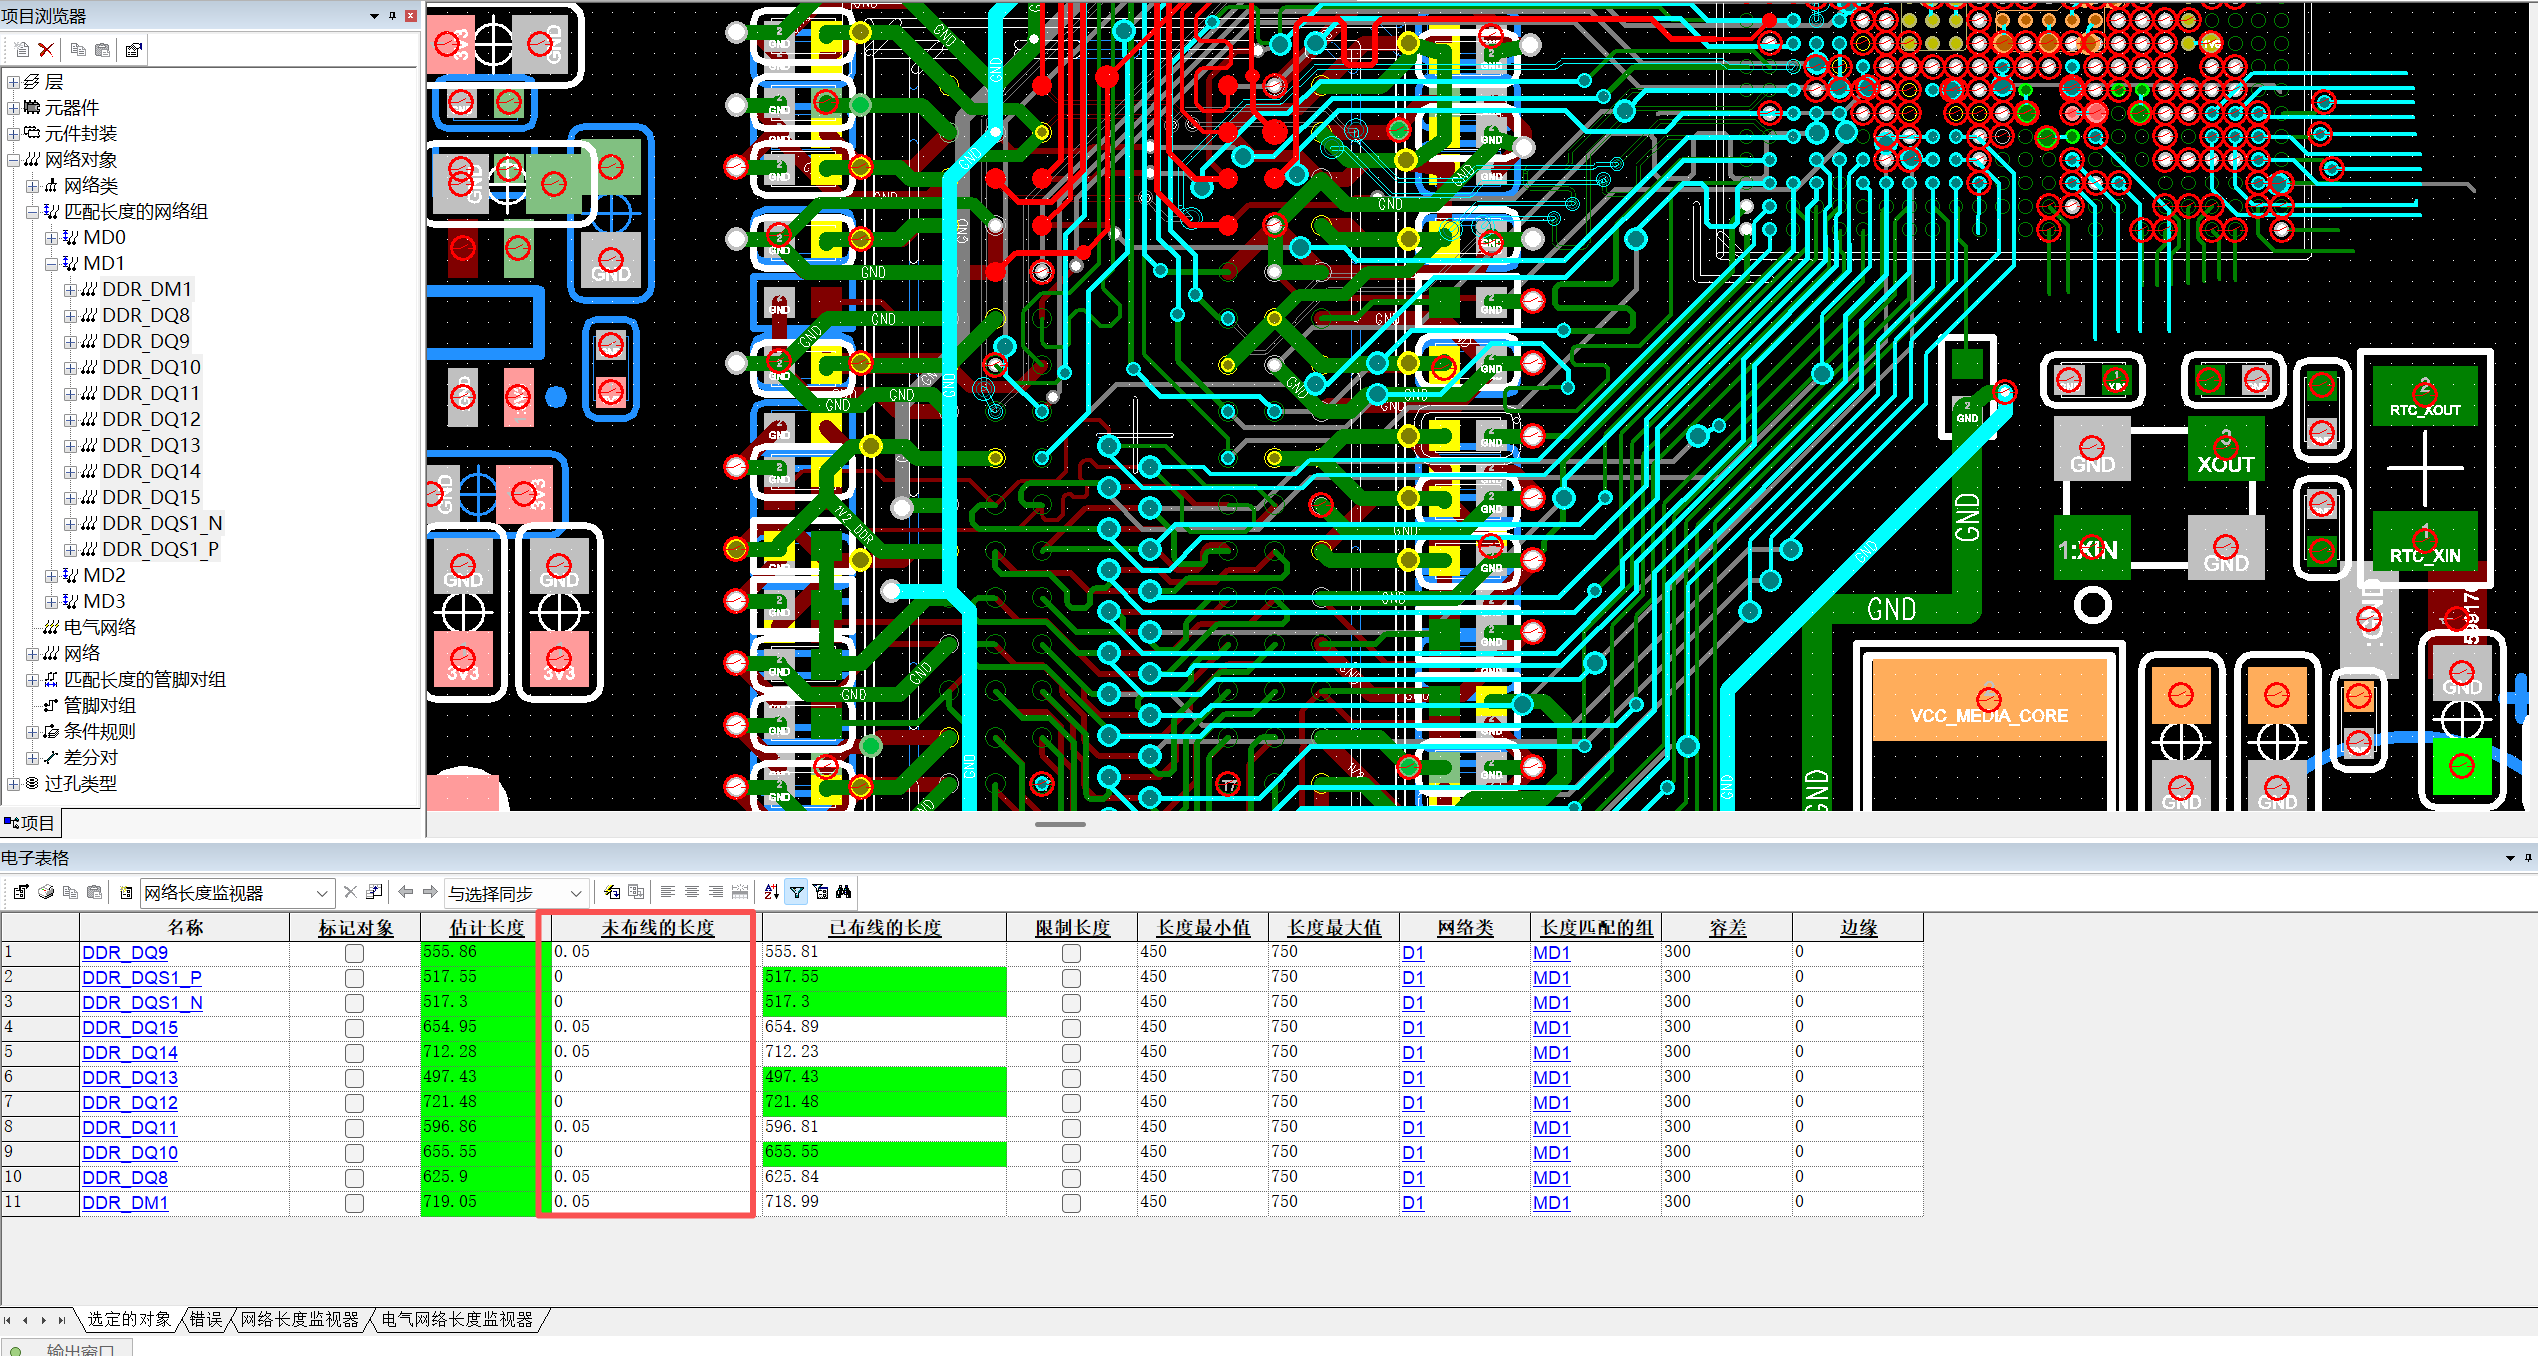2538x1356 pixels.
Task: Check 标记对象 box for DDR_DQ13
Action: (x=354, y=1078)
